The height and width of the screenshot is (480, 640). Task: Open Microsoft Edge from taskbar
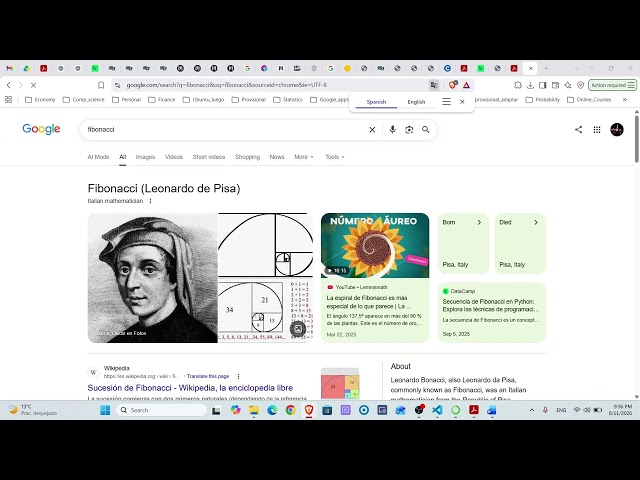tap(272, 410)
